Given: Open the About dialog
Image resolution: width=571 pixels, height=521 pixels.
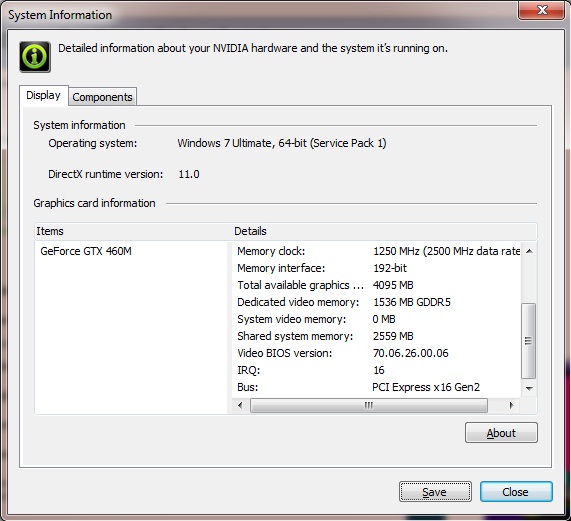Looking at the screenshot, I should tap(501, 433).
